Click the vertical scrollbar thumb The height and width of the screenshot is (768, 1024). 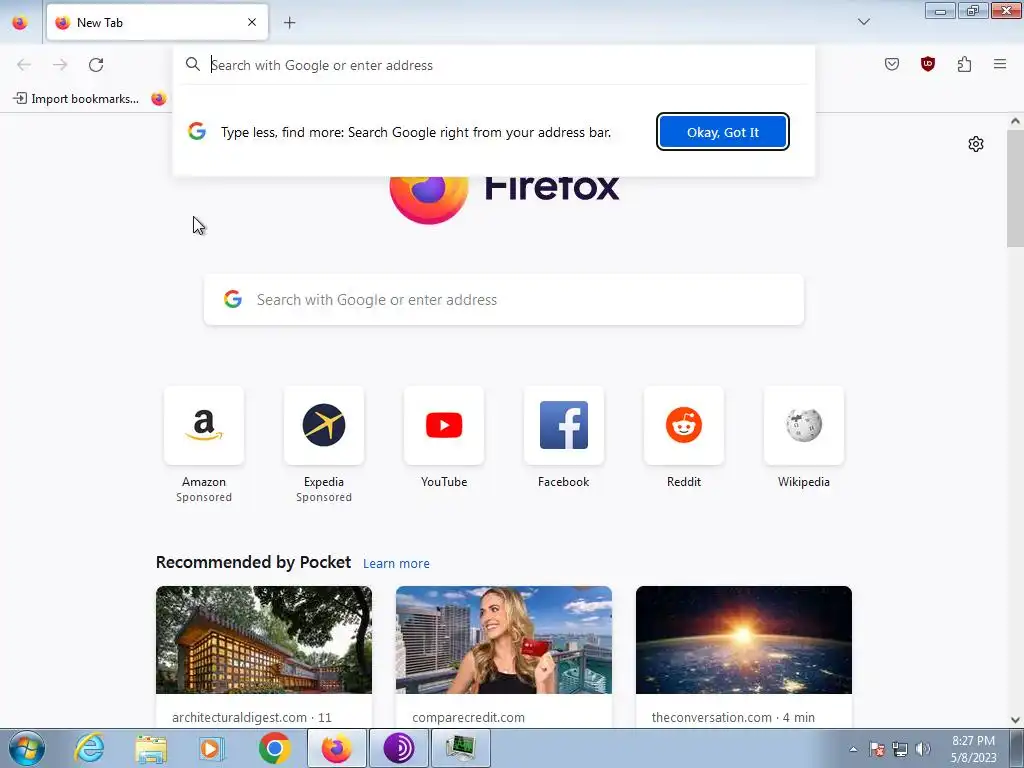click(1015, 188)
